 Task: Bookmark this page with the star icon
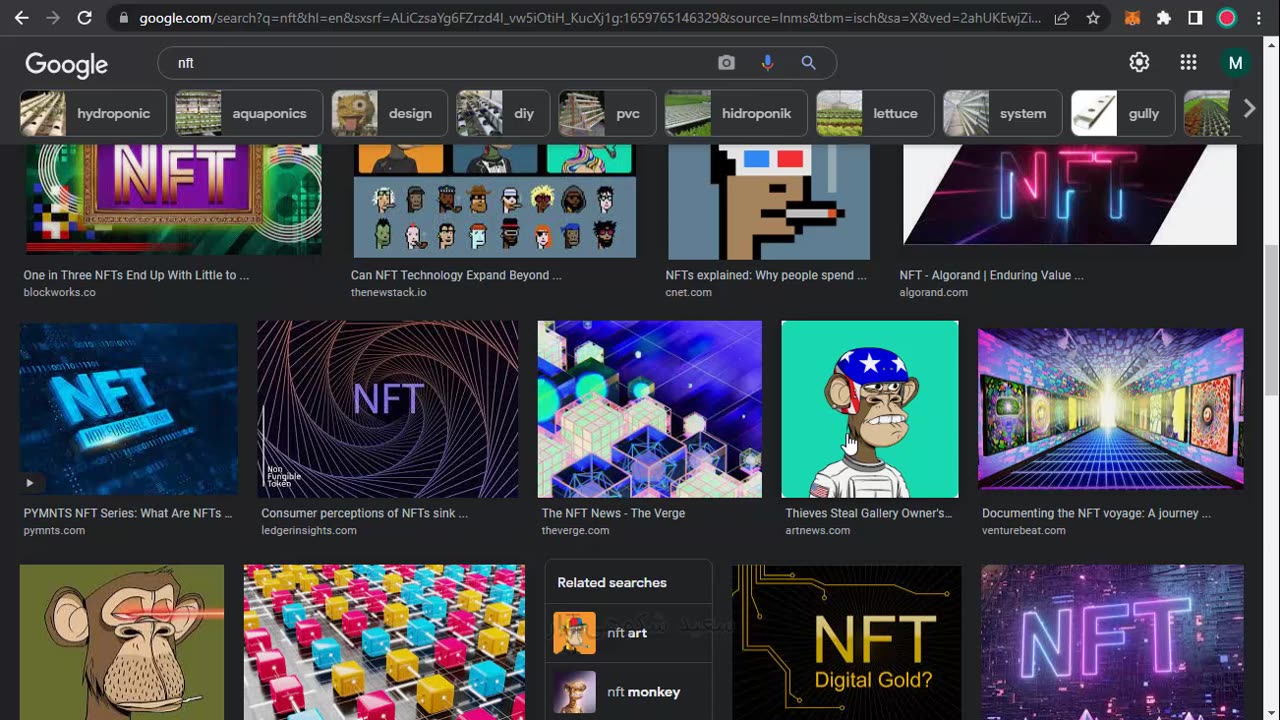point(1093,18)
